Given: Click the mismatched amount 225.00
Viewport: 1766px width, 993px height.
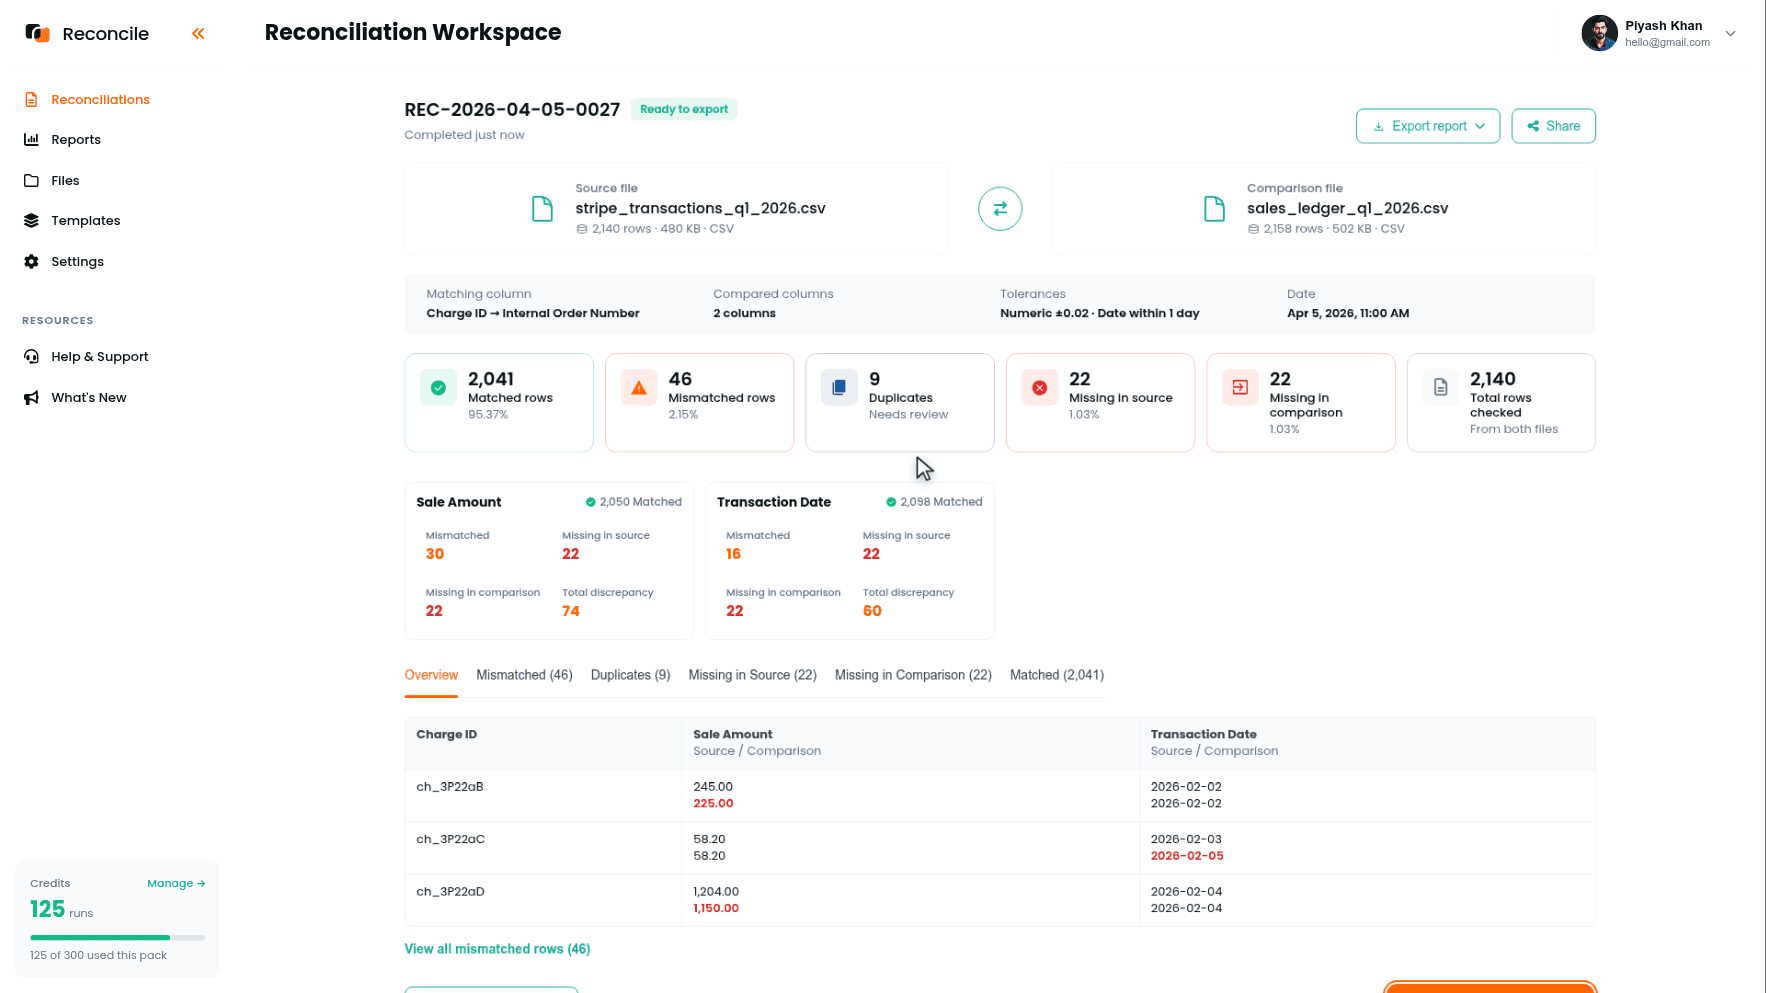Looking at the screenshot, I should pos(713,803).
